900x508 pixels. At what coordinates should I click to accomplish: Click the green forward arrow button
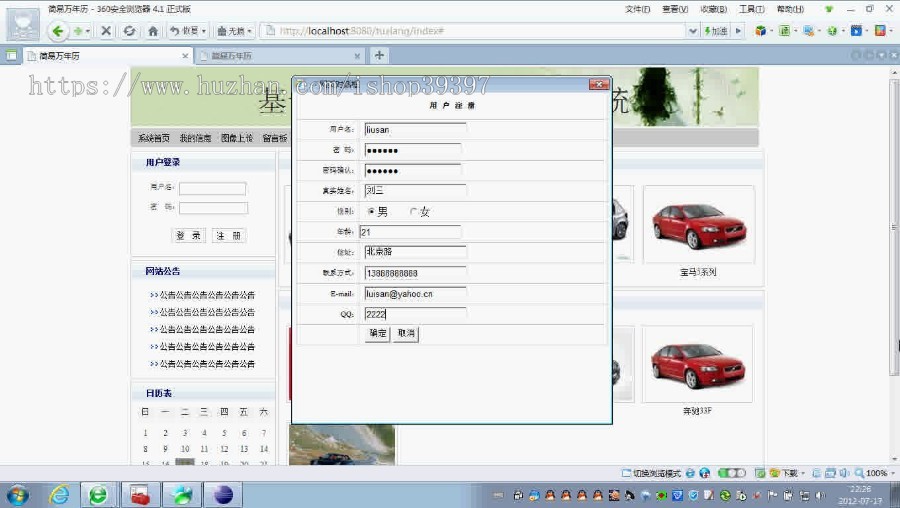78,31
